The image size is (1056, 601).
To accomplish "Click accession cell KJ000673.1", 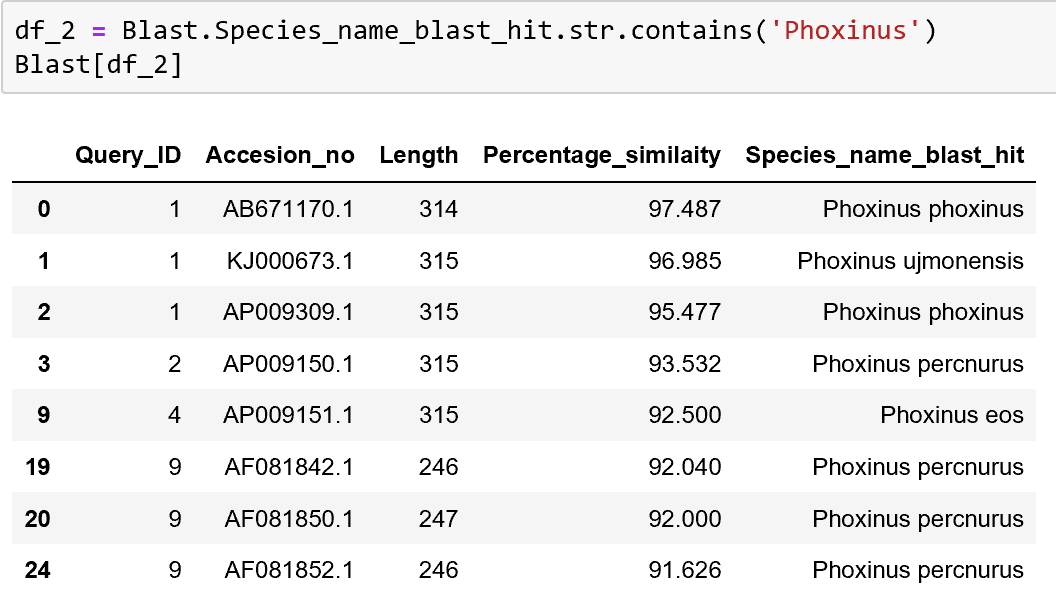I will pyautogui.click(x=290, y=261).
